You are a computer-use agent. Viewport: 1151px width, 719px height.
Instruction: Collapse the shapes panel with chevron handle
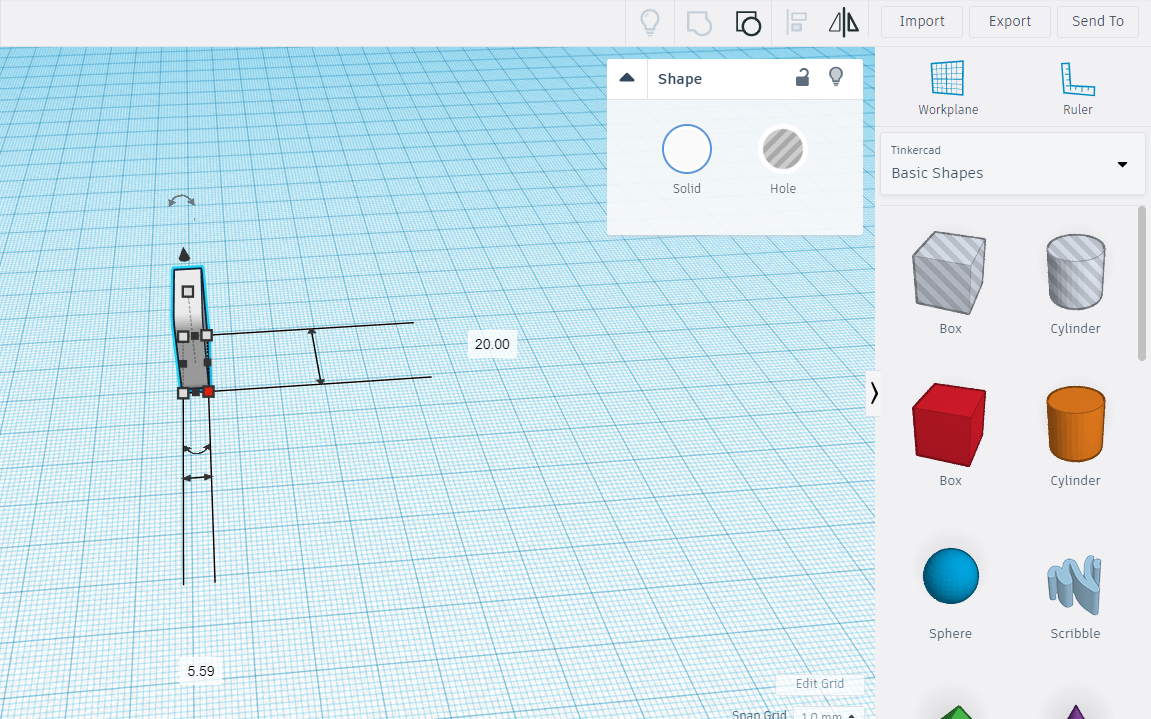point(874,394)
